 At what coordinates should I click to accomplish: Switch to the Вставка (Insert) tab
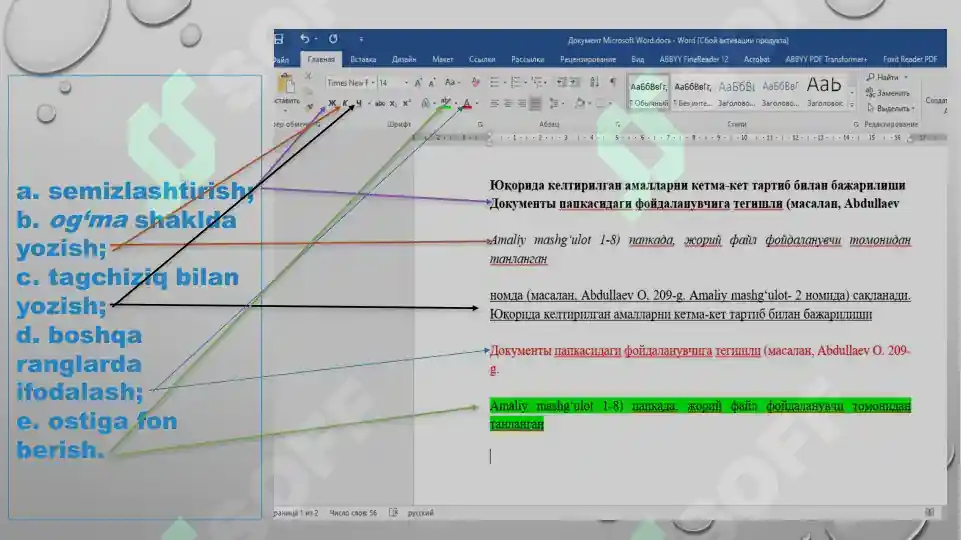click(363, 59)
